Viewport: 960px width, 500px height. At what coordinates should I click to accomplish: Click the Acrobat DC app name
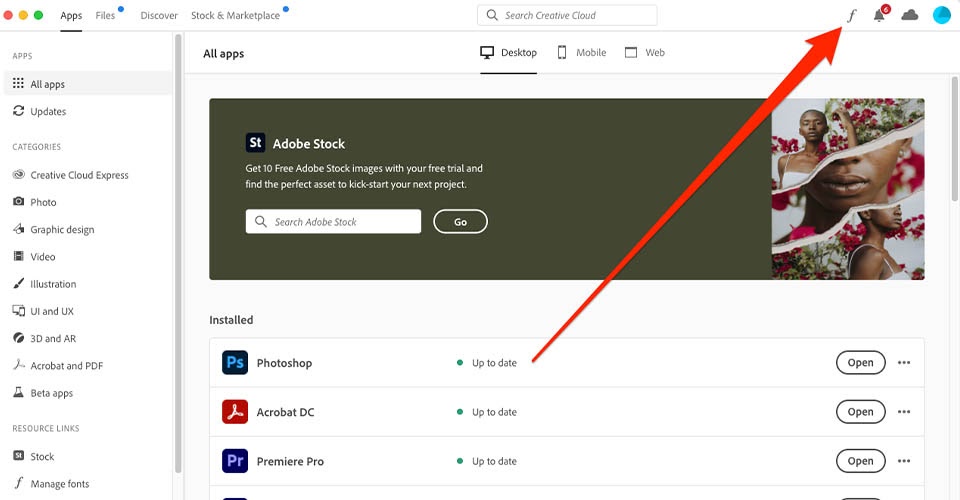click(285, 412)
